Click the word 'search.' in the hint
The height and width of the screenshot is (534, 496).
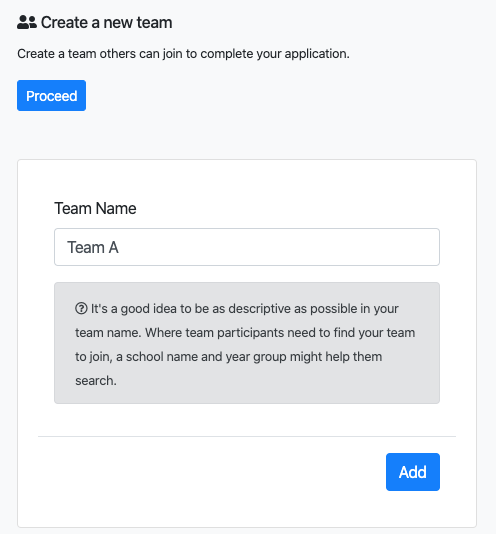coord(96,381)
